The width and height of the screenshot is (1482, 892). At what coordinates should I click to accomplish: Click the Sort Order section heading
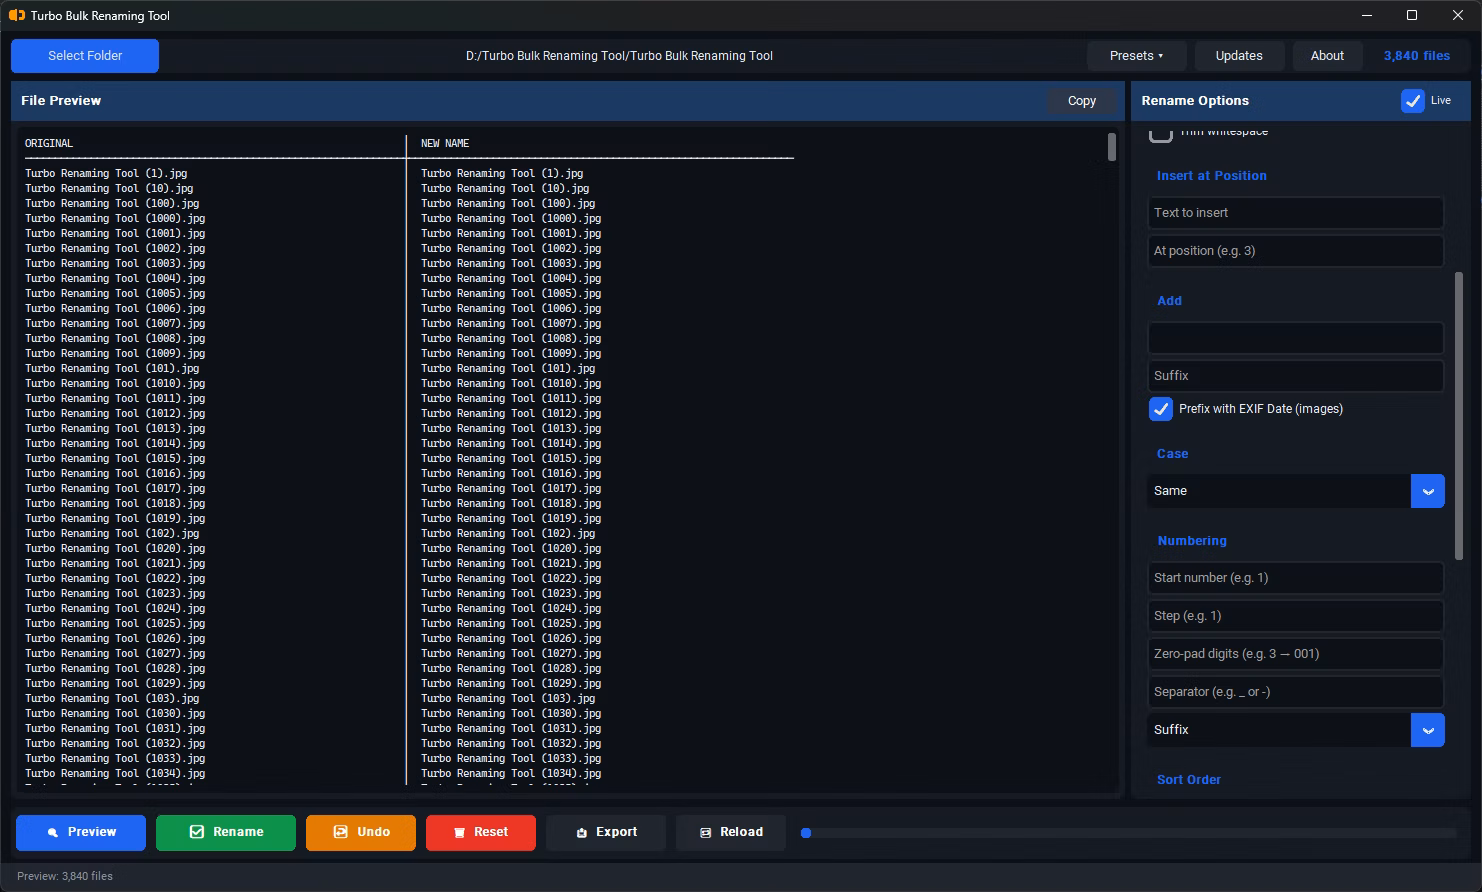[1189, 780]
